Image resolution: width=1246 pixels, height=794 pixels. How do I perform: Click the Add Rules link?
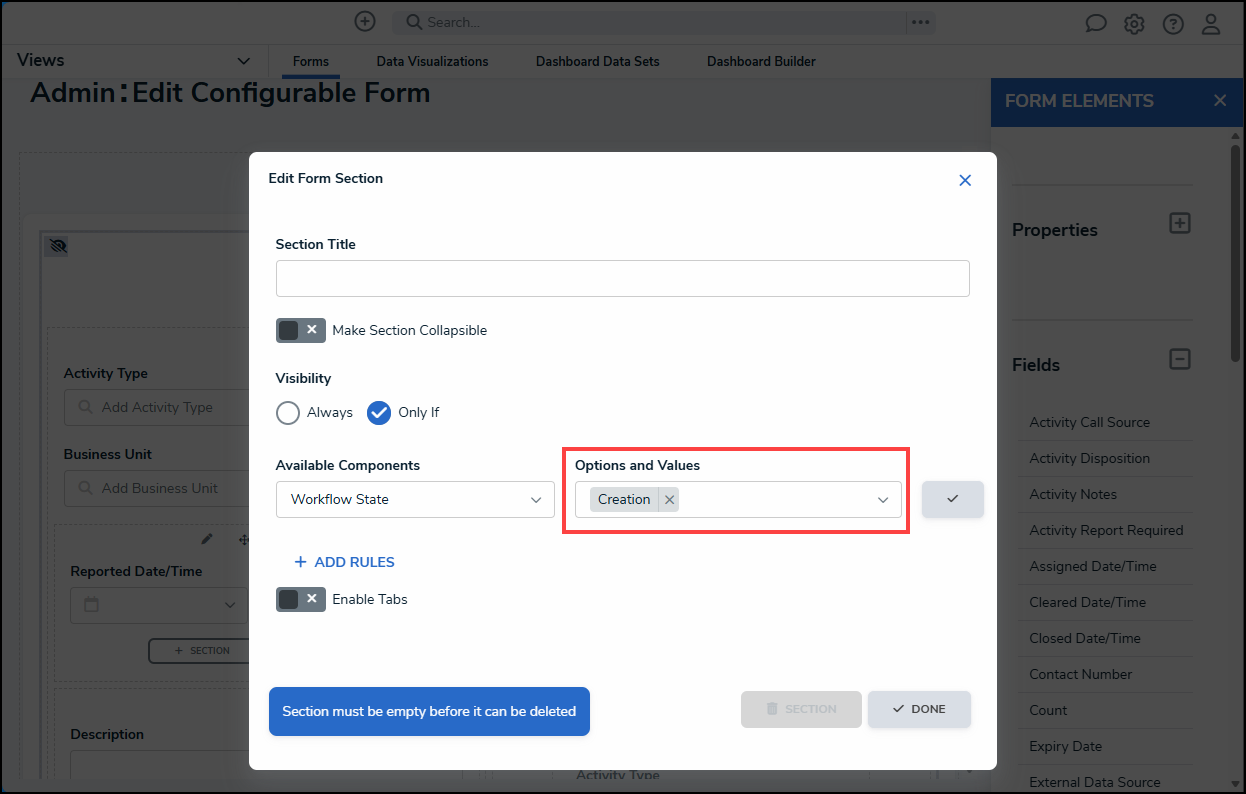pos(345,562)
